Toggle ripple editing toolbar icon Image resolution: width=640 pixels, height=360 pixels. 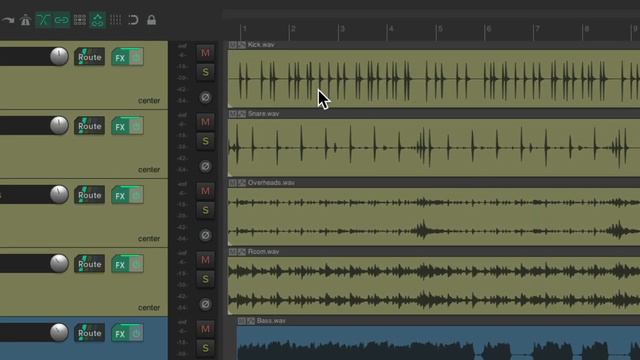(x=80, y=20)
